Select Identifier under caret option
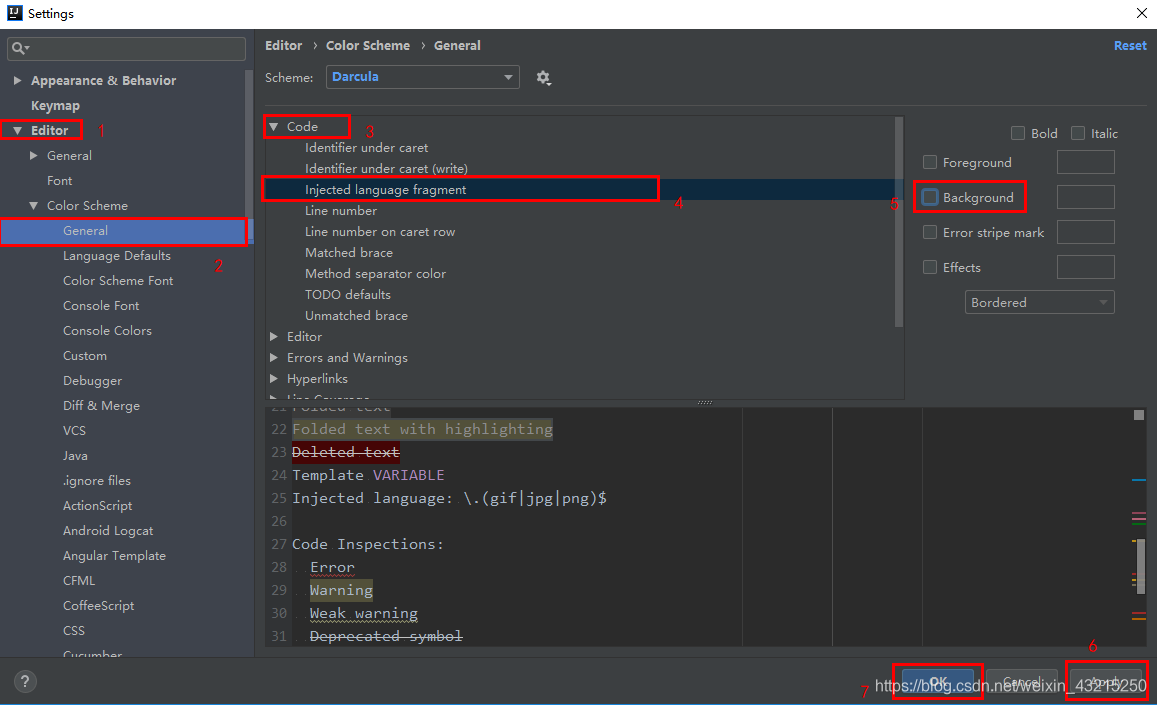 (367, 148)
